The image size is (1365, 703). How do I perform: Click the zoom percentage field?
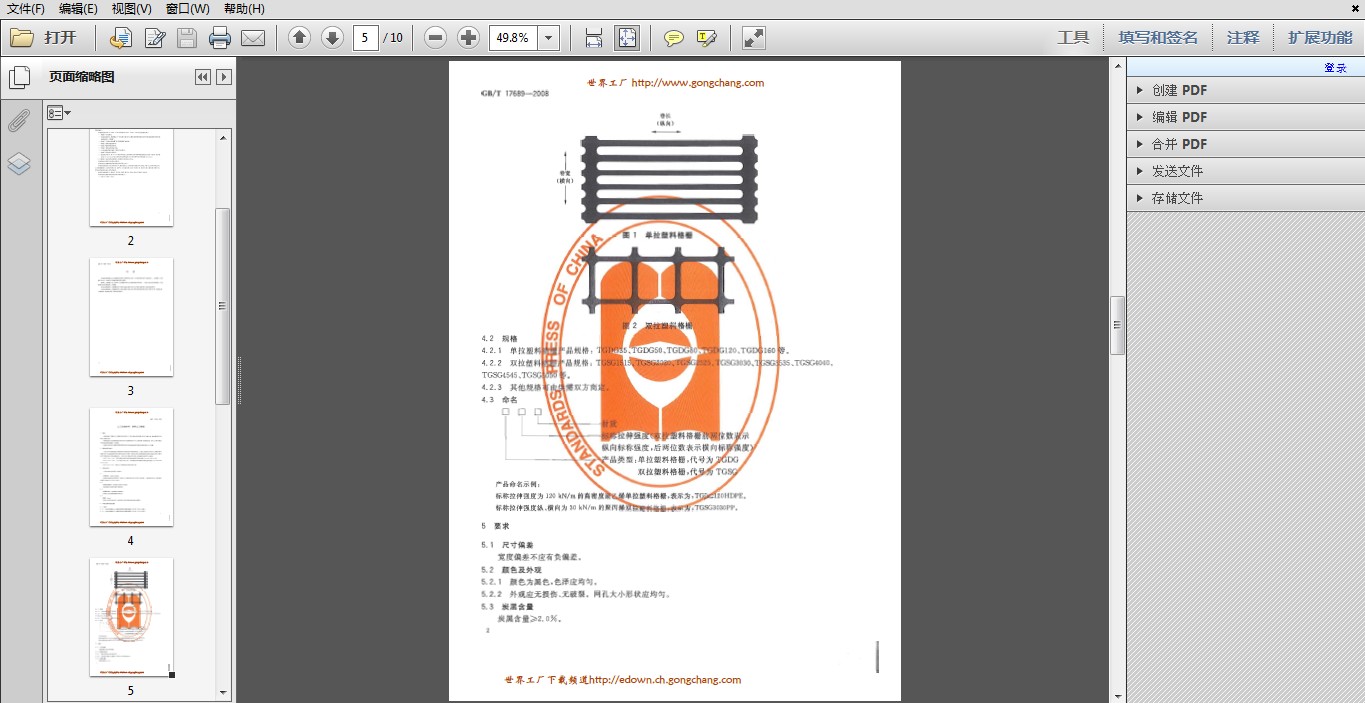point(513,38)
